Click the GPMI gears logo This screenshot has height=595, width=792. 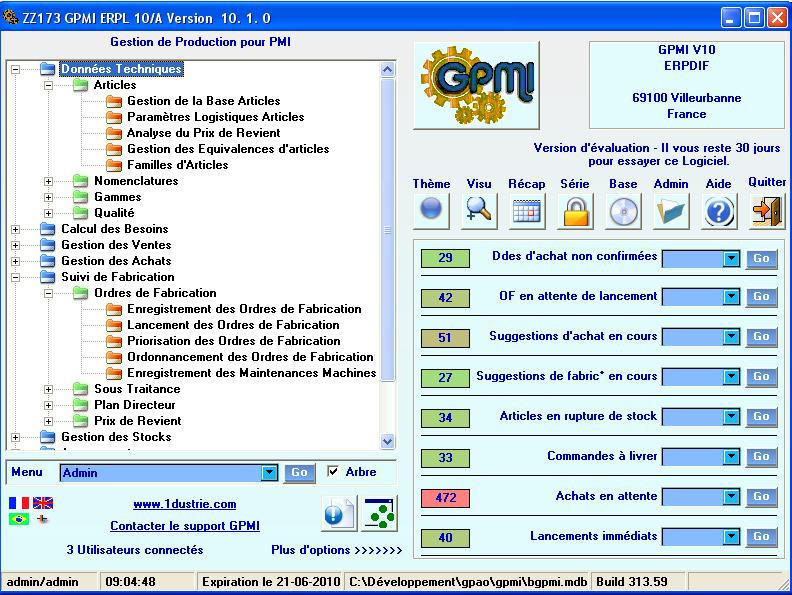pos(477,85)
